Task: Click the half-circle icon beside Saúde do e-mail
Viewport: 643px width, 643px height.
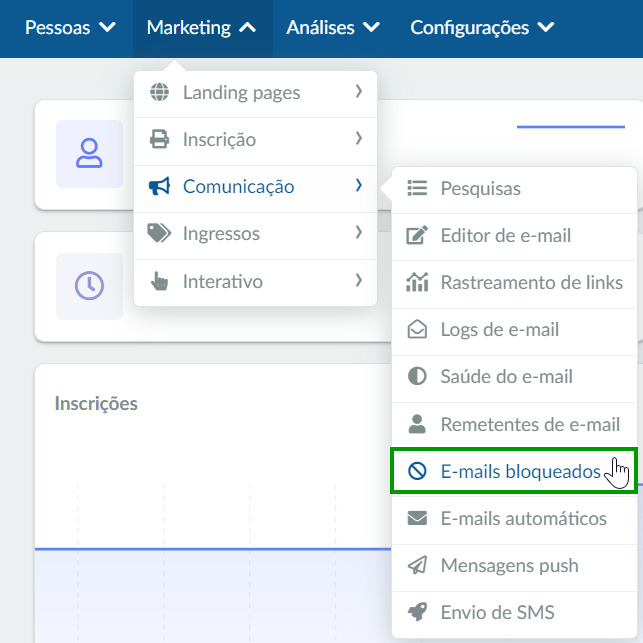Action: [417, 376]
